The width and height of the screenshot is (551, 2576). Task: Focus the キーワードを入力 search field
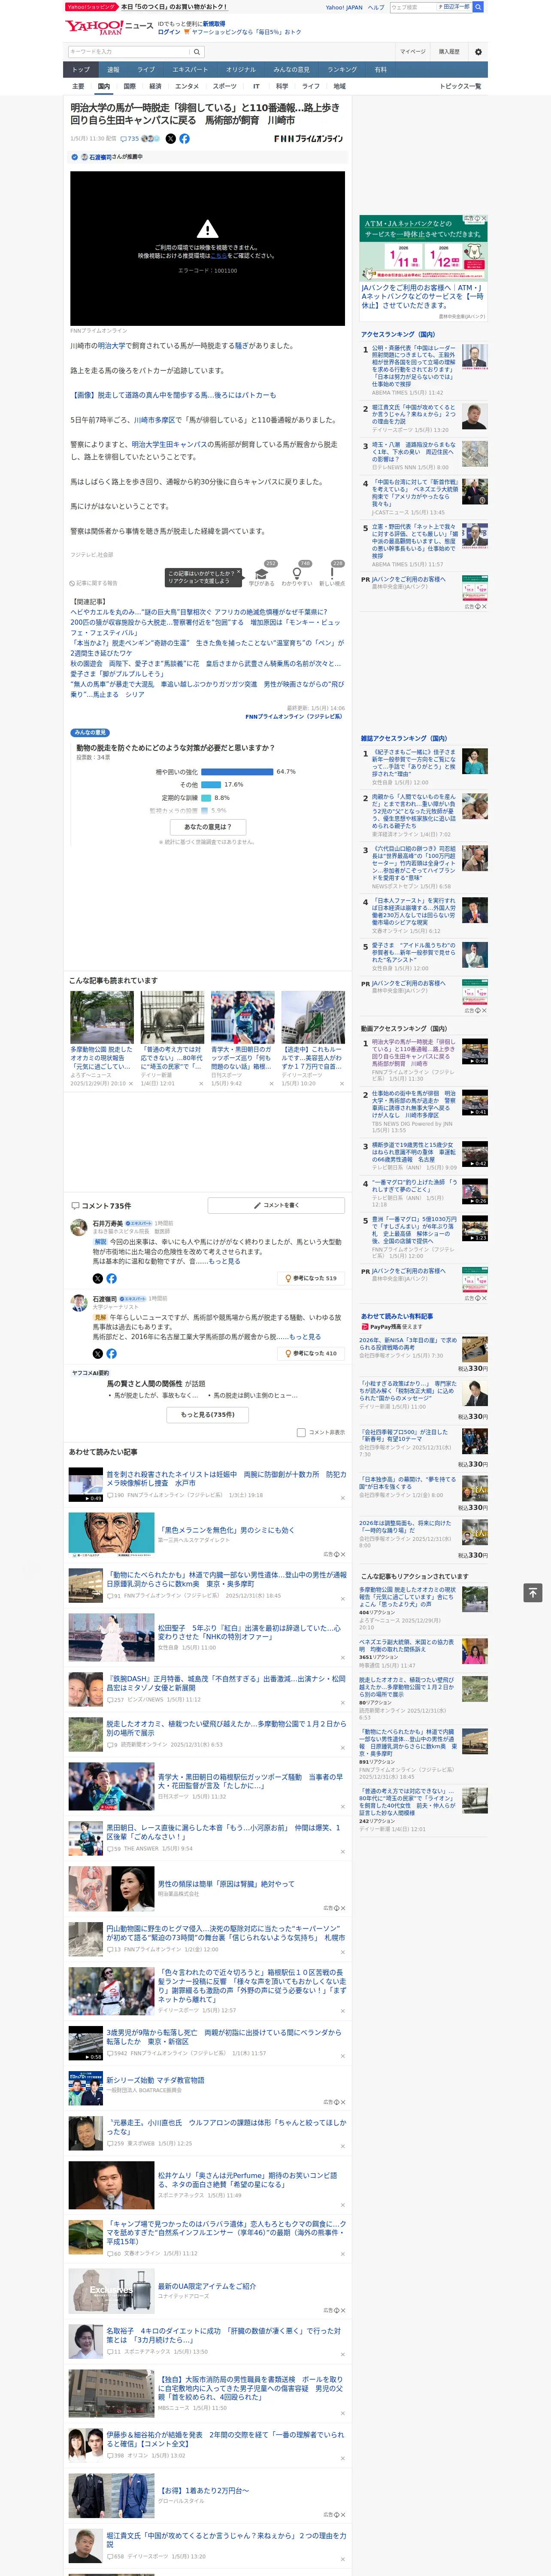[x=129, y=51]
